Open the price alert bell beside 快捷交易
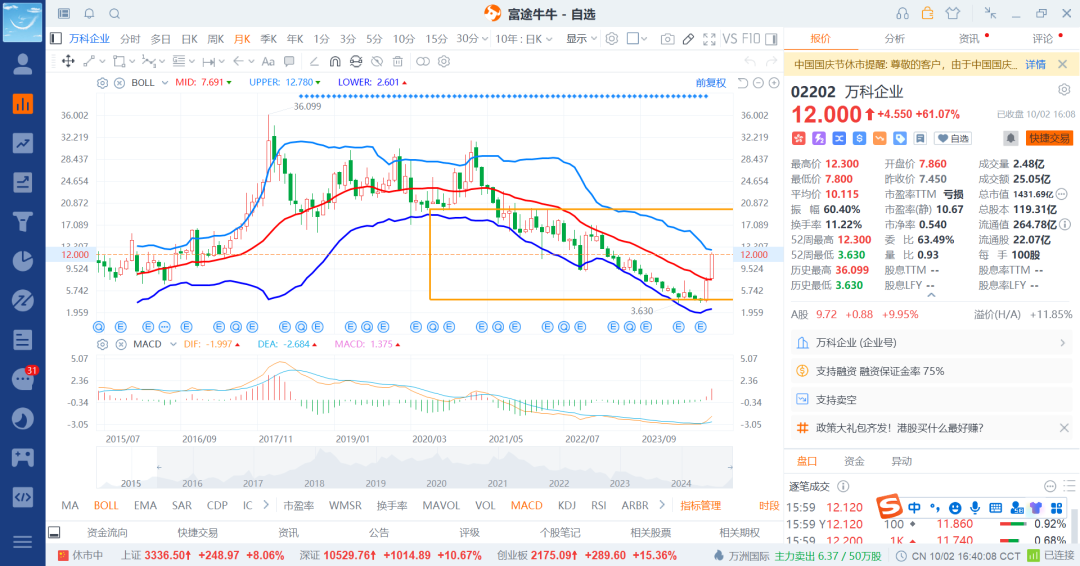 point(1011,138)
